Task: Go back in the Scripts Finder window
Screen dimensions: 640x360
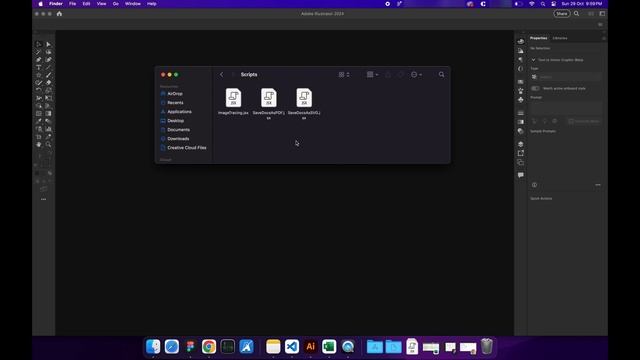Action: pos(222,75)
